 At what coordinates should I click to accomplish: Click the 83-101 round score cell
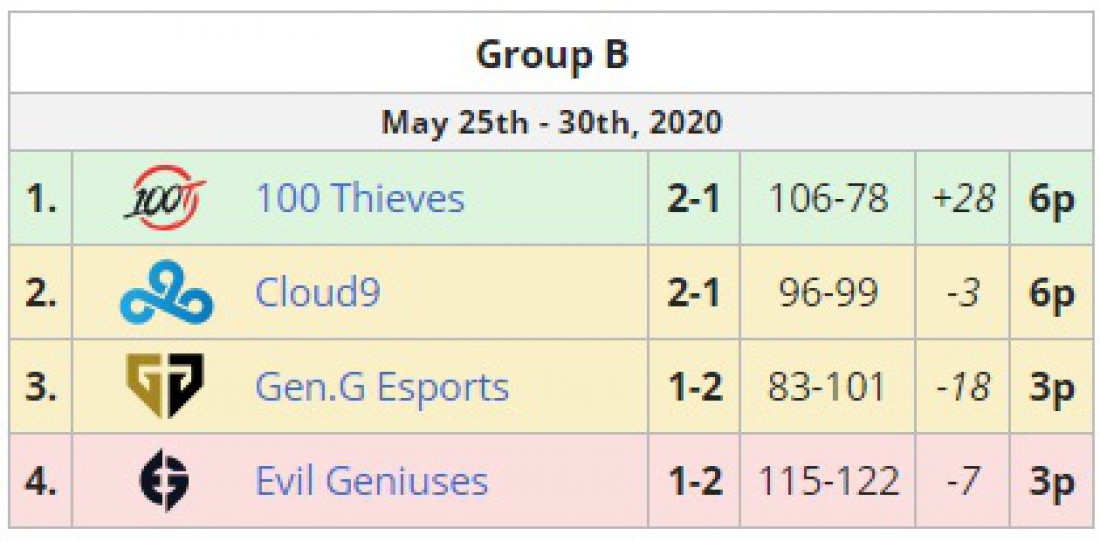tap(828, 386)
